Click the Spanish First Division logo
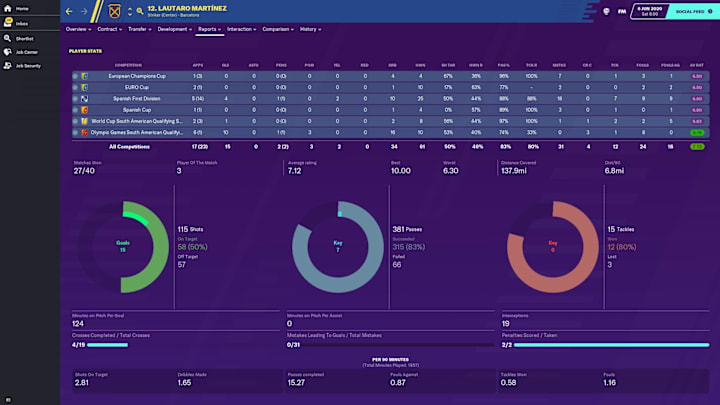 pos(84,99)
